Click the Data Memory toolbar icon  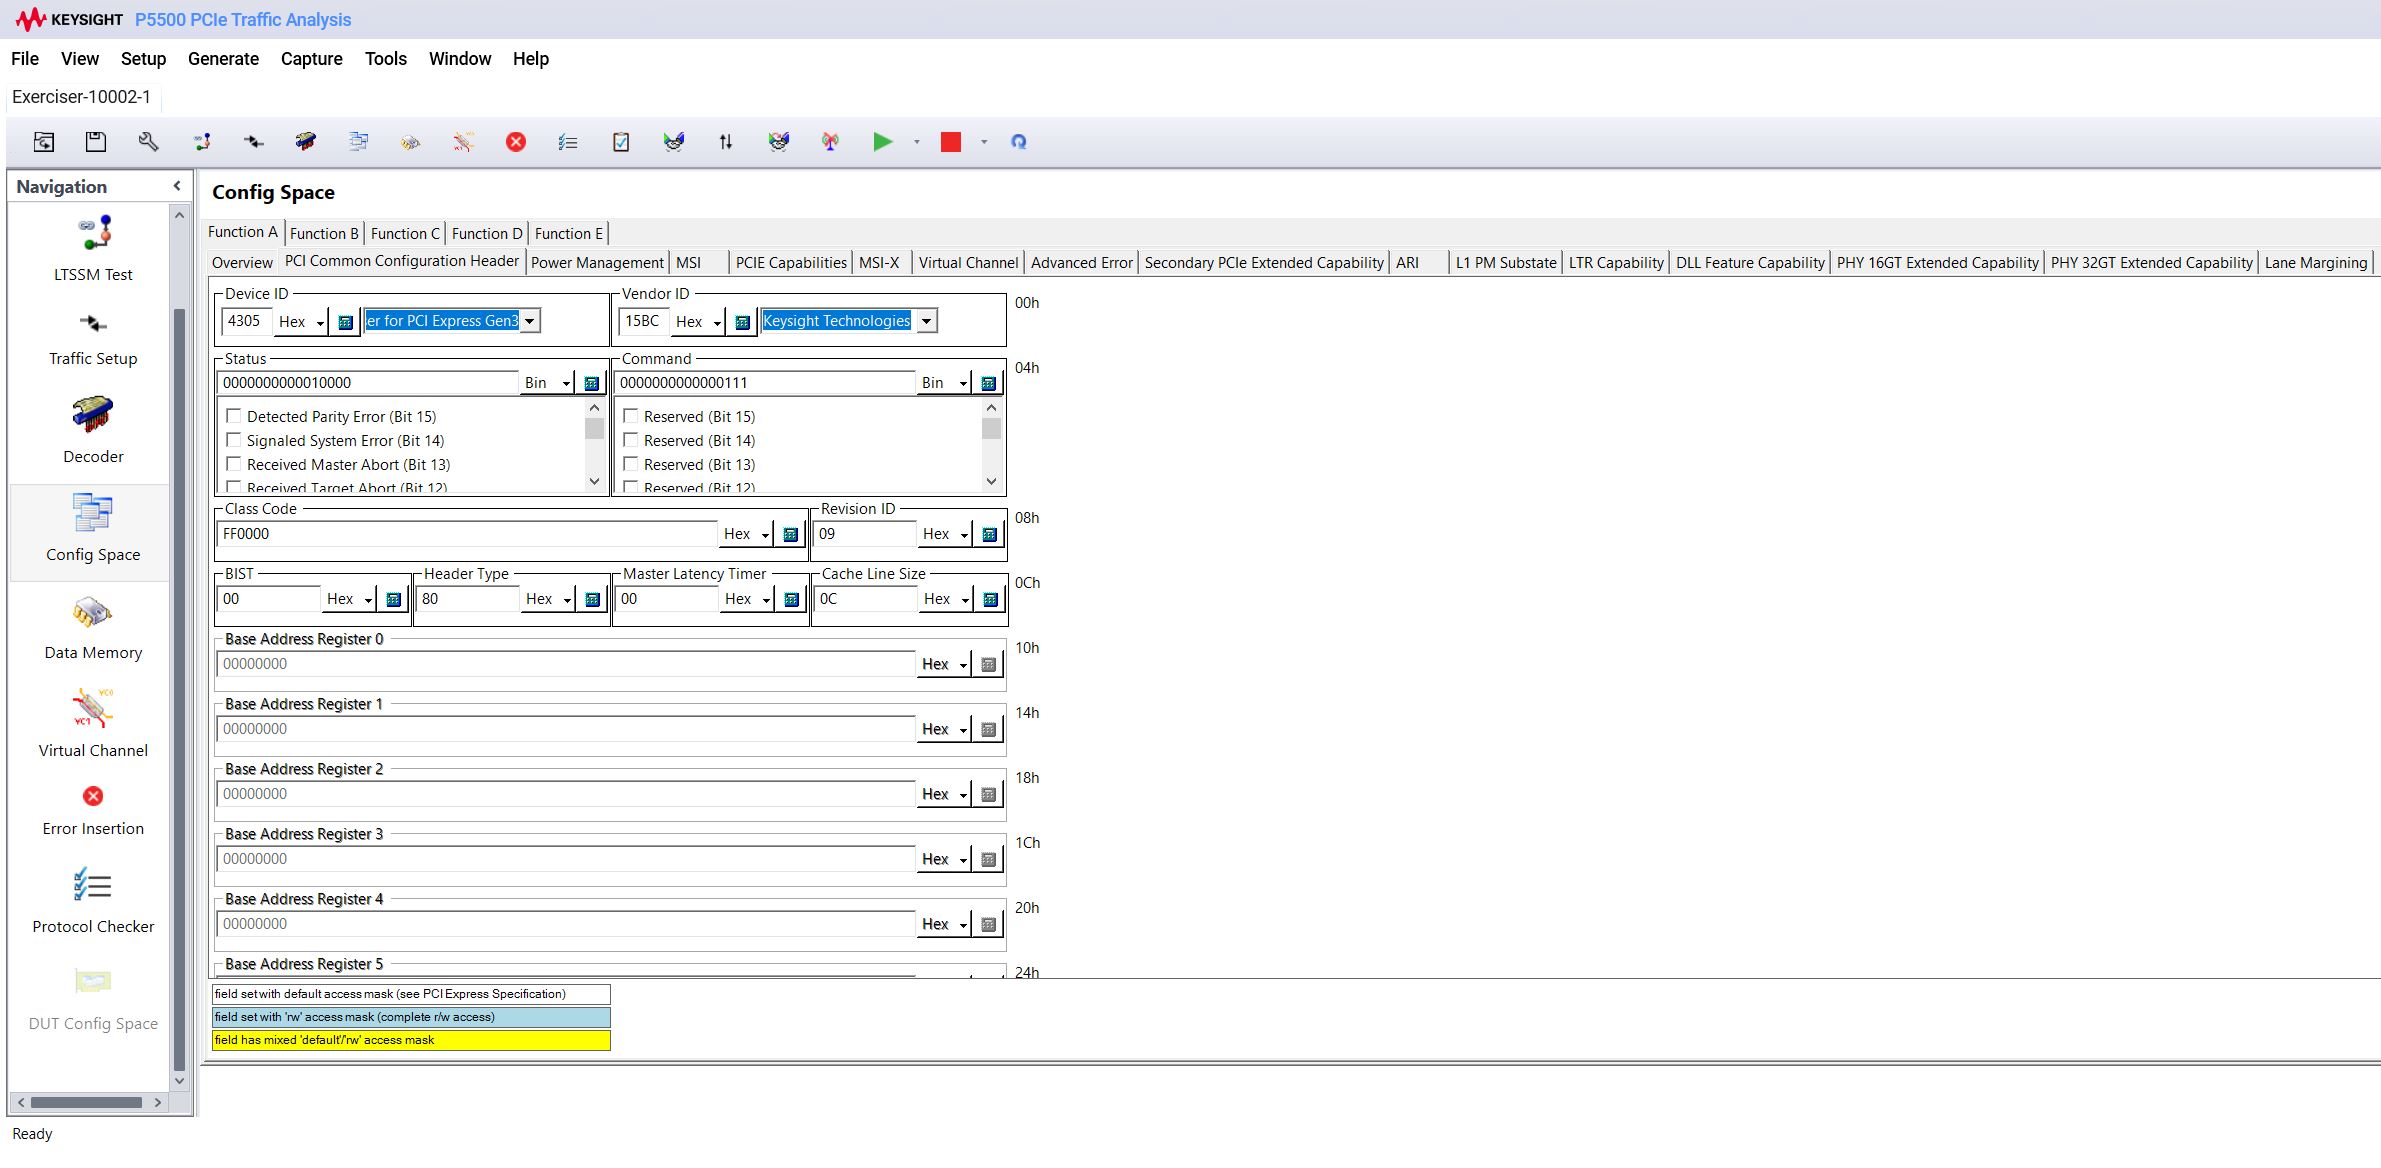[410, 142]
